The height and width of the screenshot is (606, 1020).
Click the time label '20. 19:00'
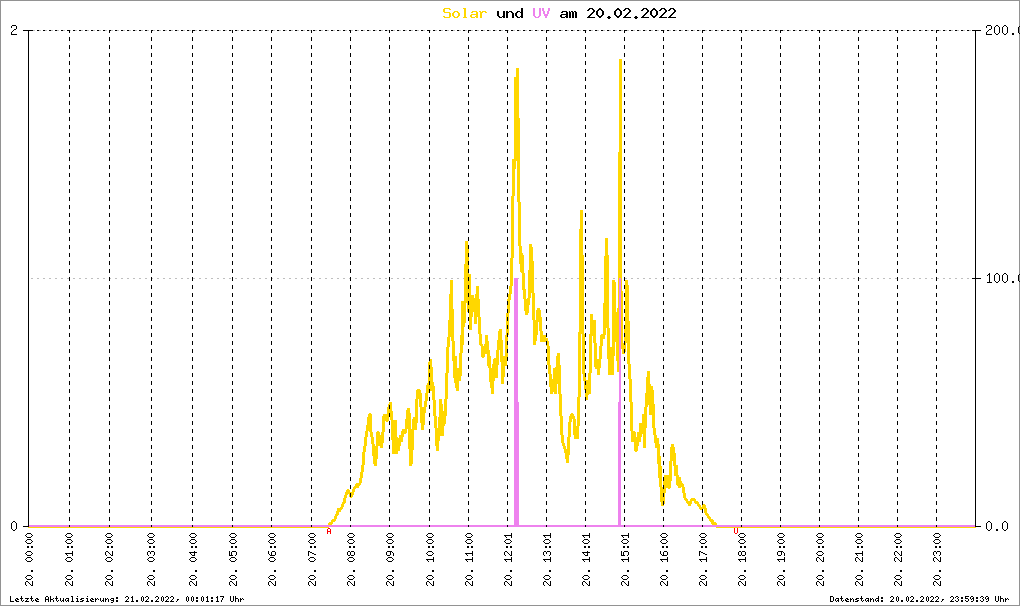click(x=781, y=560)
